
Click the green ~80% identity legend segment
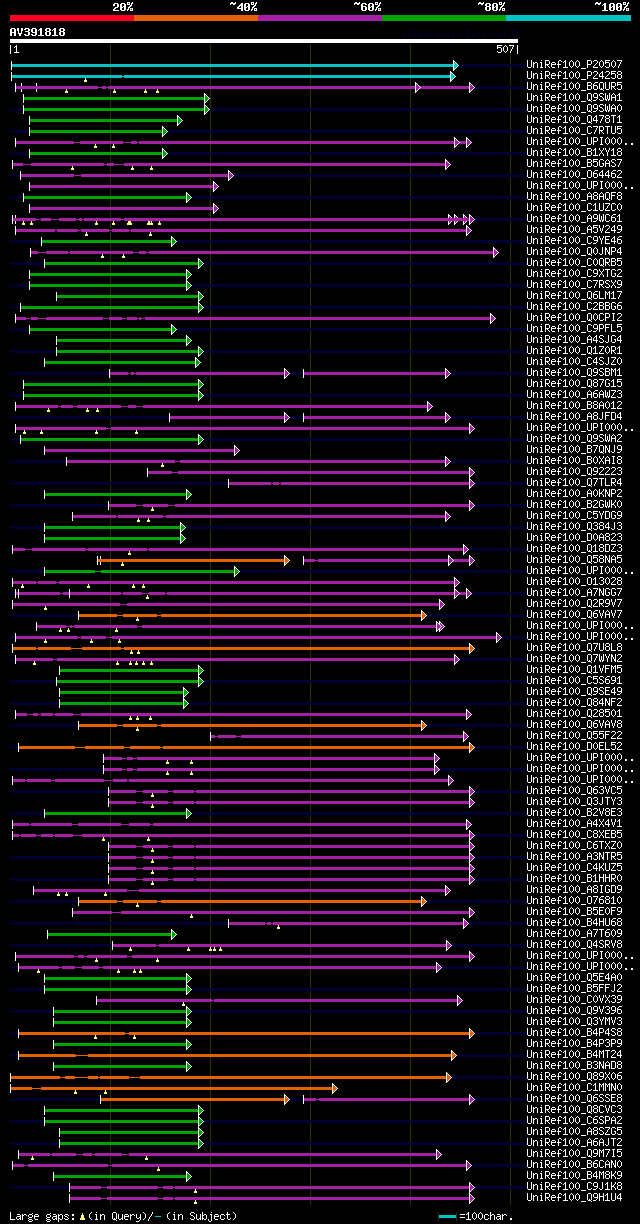coord(444,17)
